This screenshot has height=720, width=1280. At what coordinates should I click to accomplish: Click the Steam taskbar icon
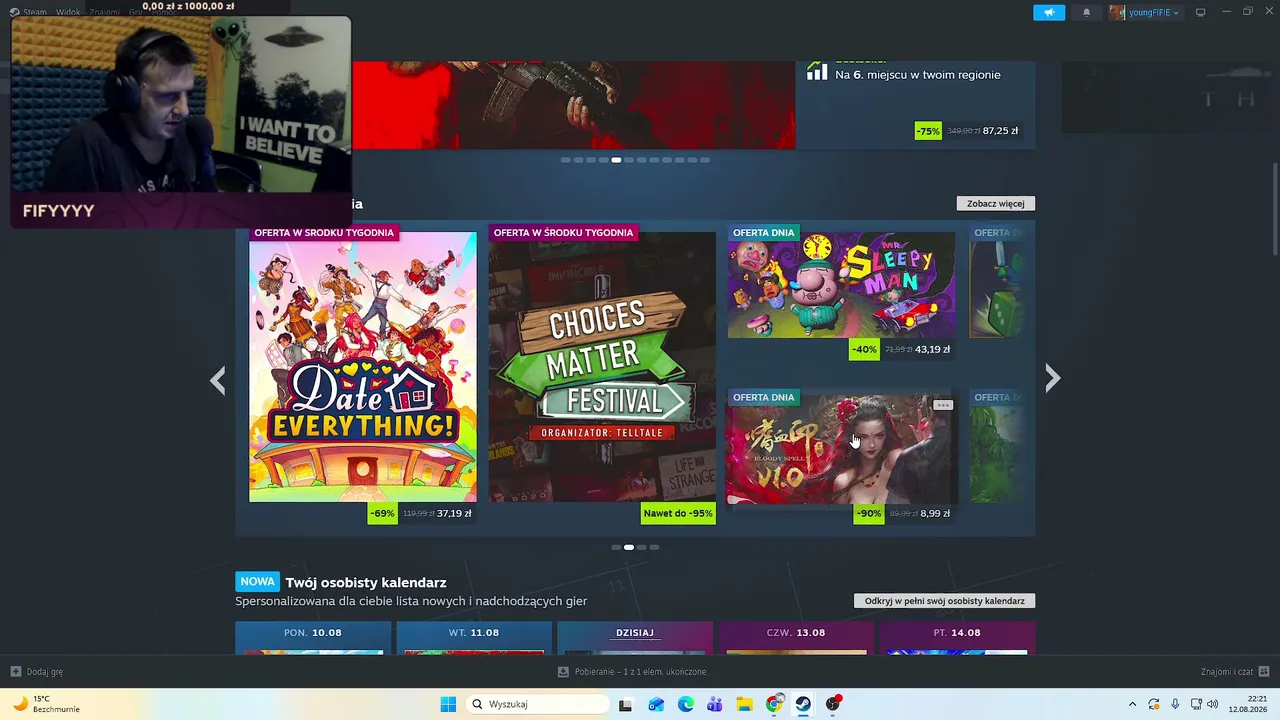coord(803,704)
